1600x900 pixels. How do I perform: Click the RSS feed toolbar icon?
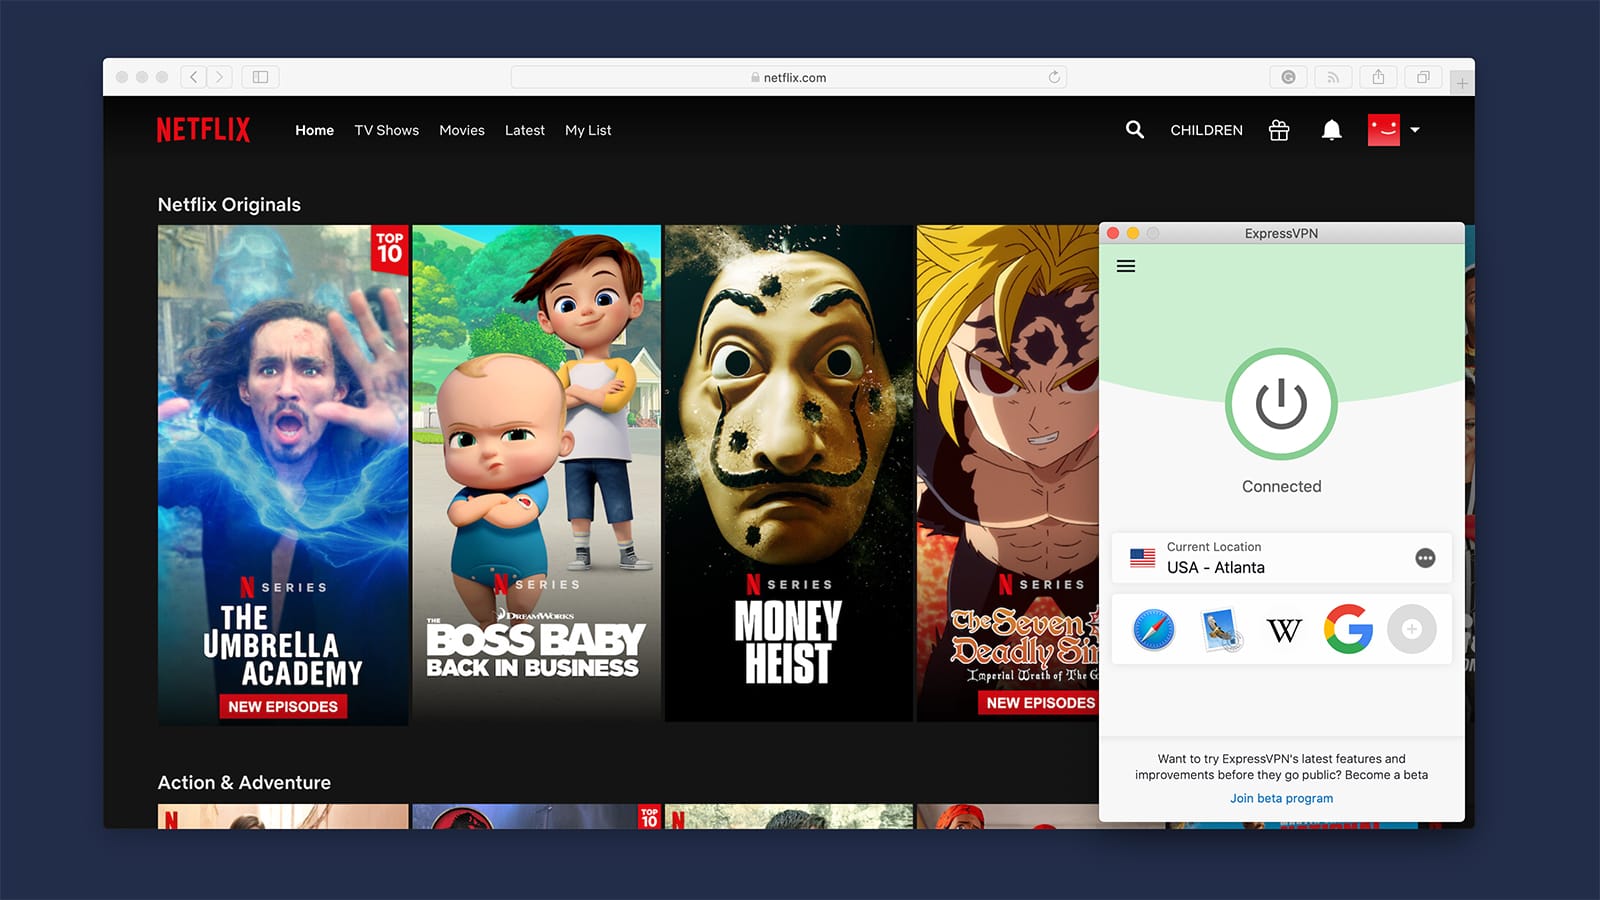1333,77
